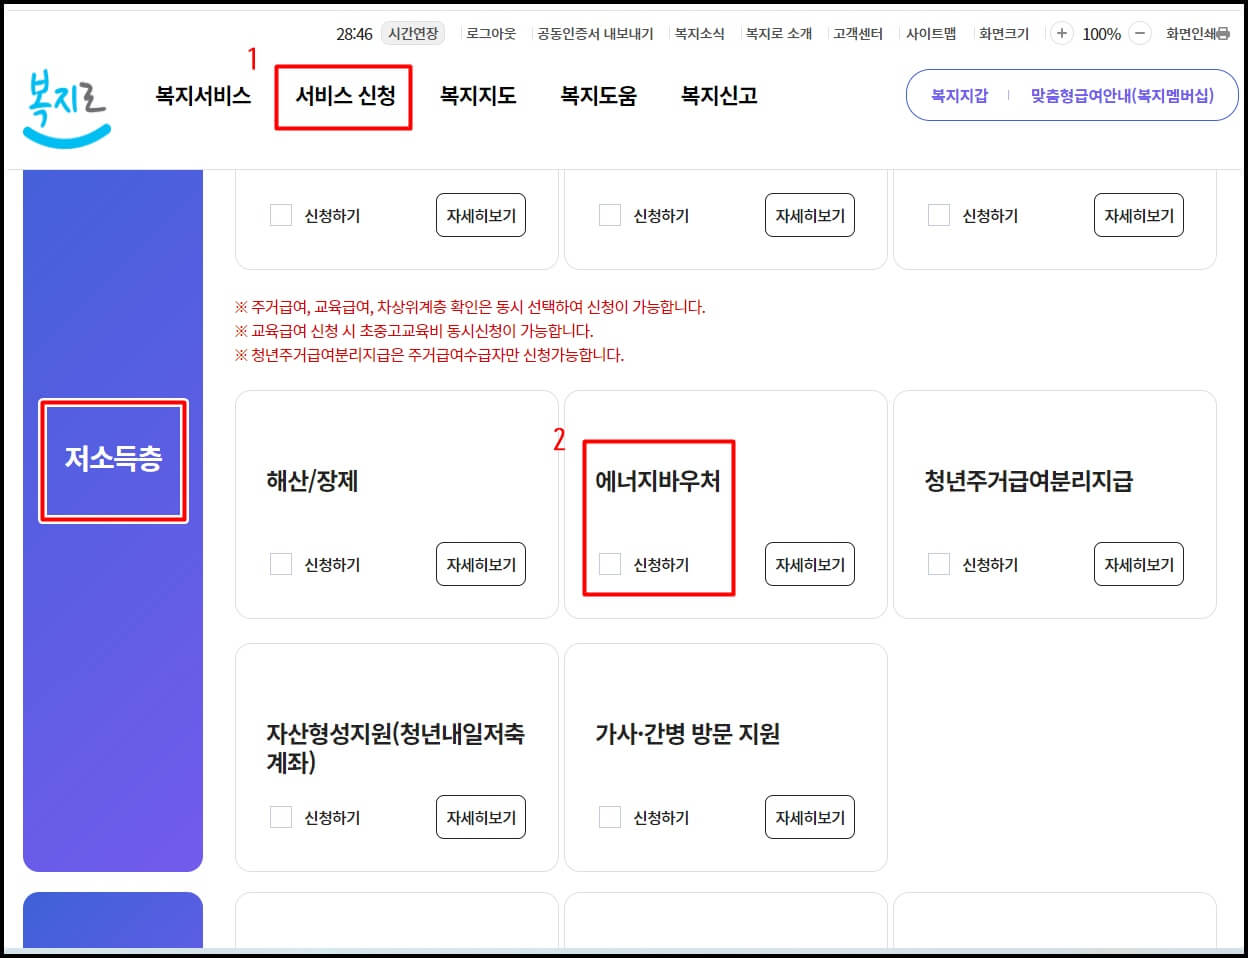
Task: Open the 복지지도 menu
Action: pos(477,96)
